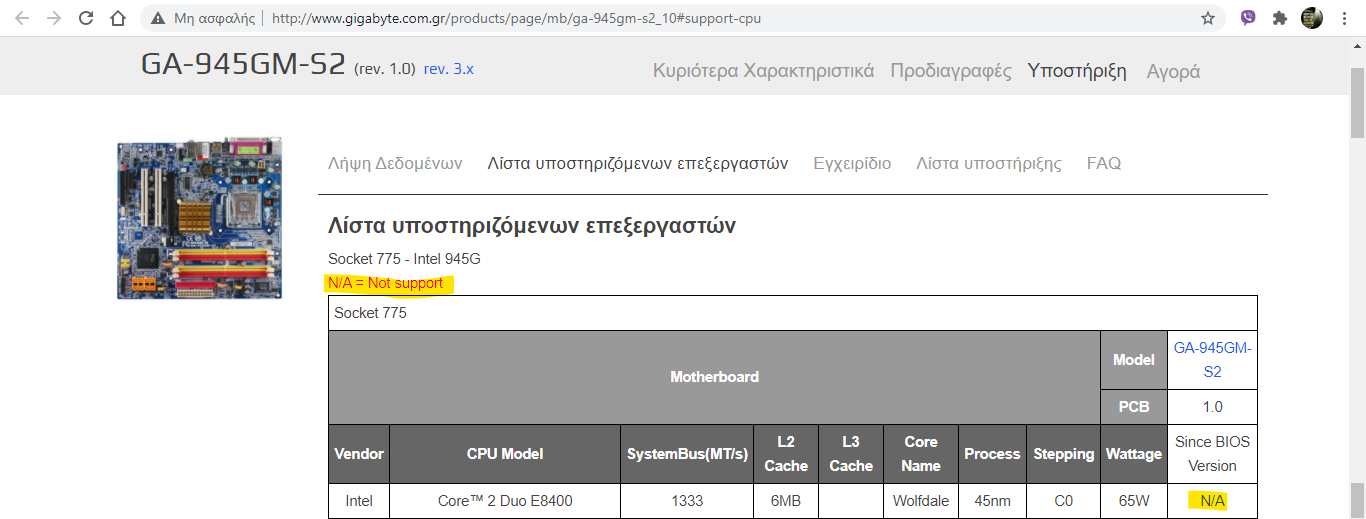Image resolution: width=1366 pixels, height=519 pixels.
Task: Click the SystemBus(MT/s) column header
Action: (687, 454)
